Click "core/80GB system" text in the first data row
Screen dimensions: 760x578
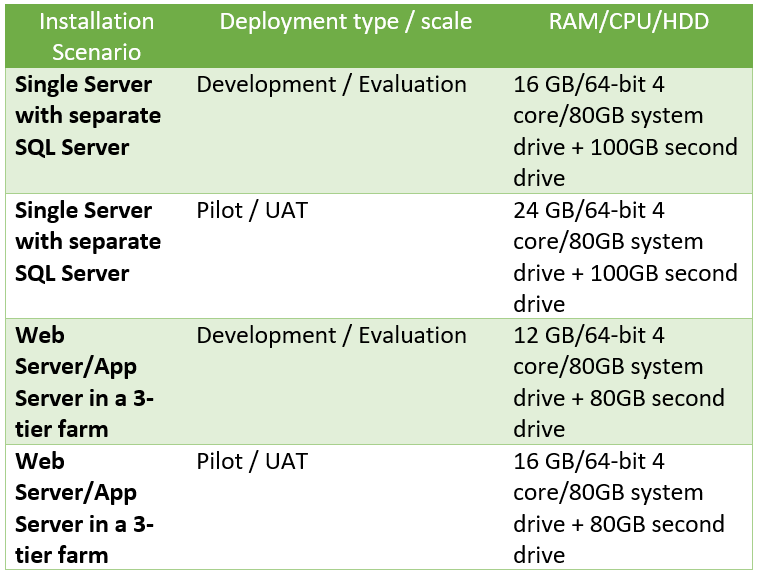tap(608, 115)
